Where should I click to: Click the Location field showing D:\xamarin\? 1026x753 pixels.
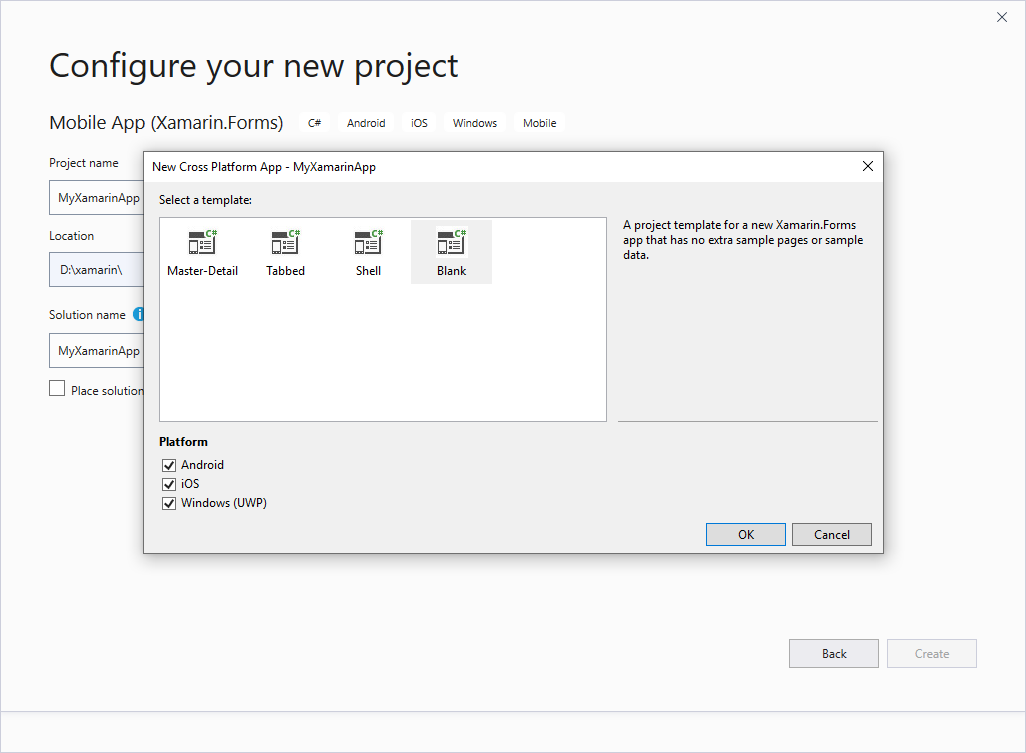96,270
